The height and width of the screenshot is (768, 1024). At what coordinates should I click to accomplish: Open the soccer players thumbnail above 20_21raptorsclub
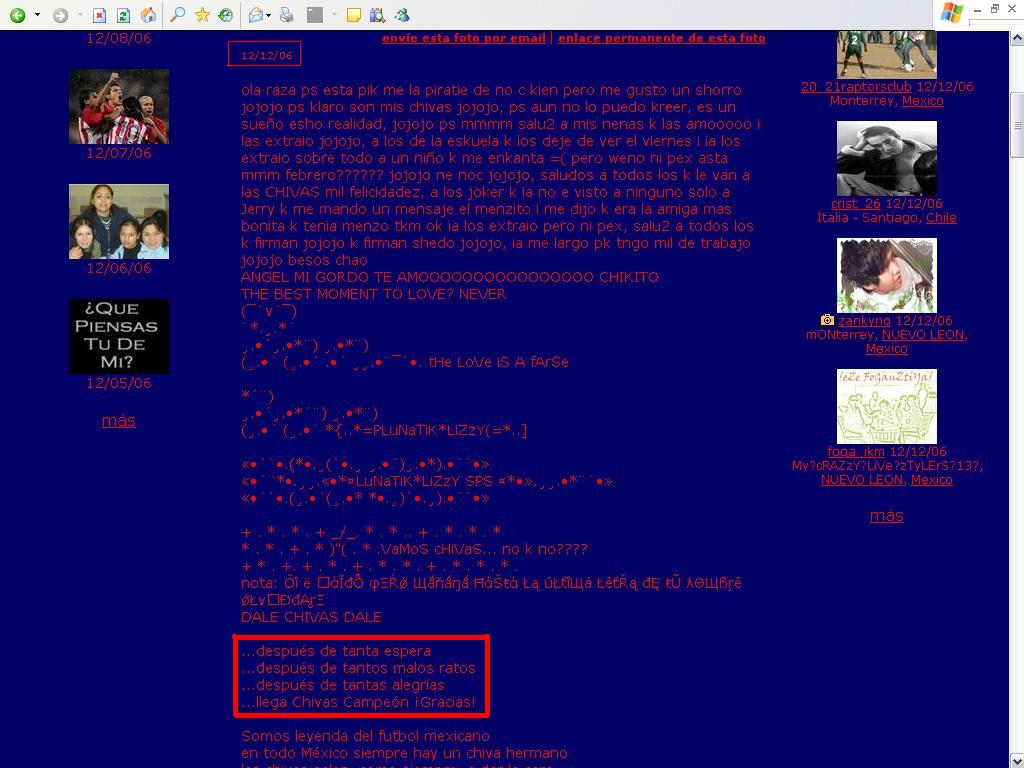(x=887, y=55)
